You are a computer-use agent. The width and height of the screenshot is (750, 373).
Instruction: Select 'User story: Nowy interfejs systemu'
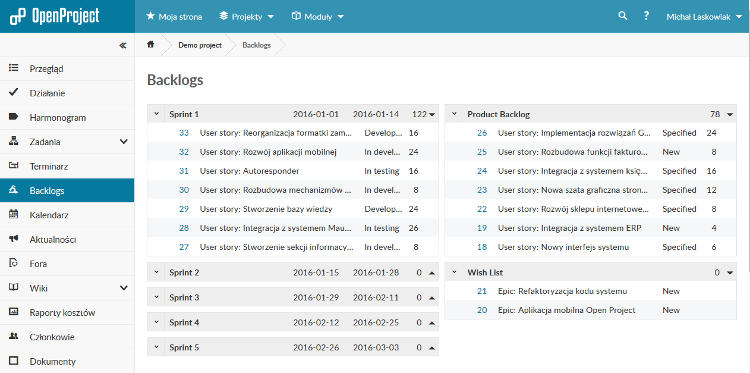pos(563,247)
